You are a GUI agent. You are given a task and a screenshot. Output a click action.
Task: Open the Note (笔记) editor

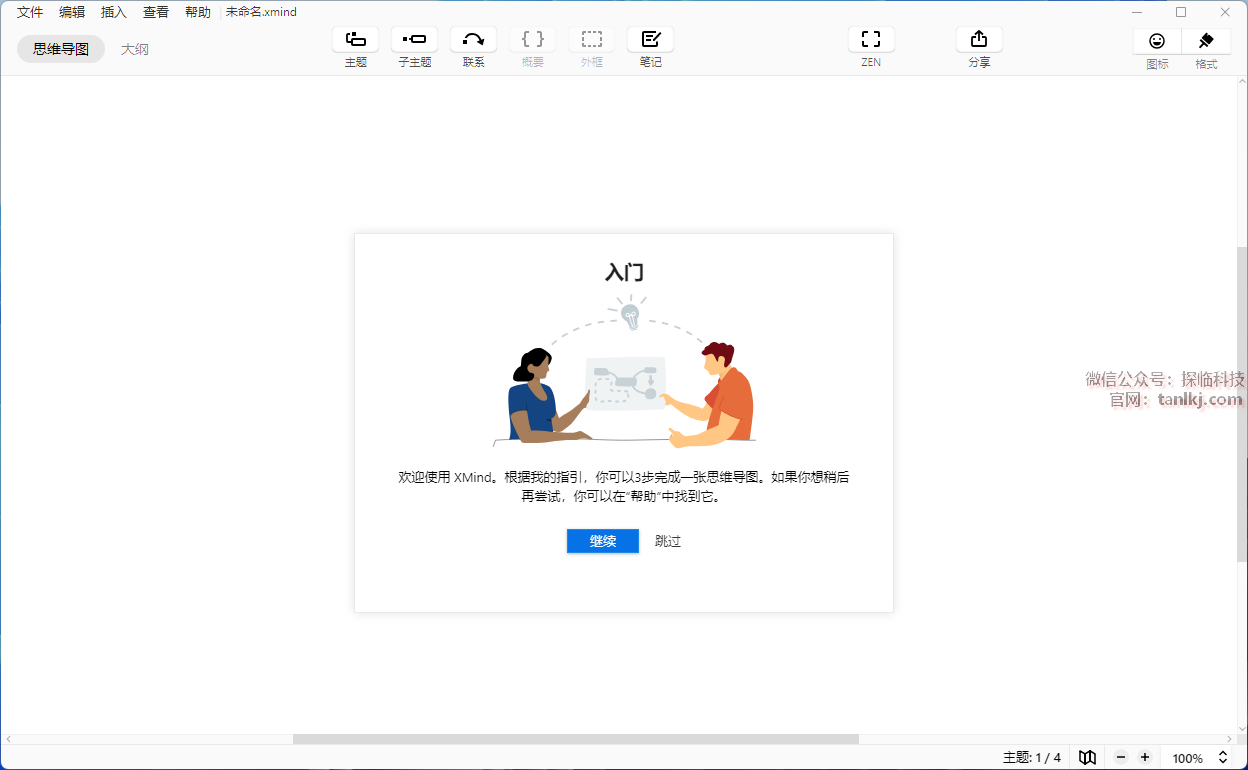(650, 39)
